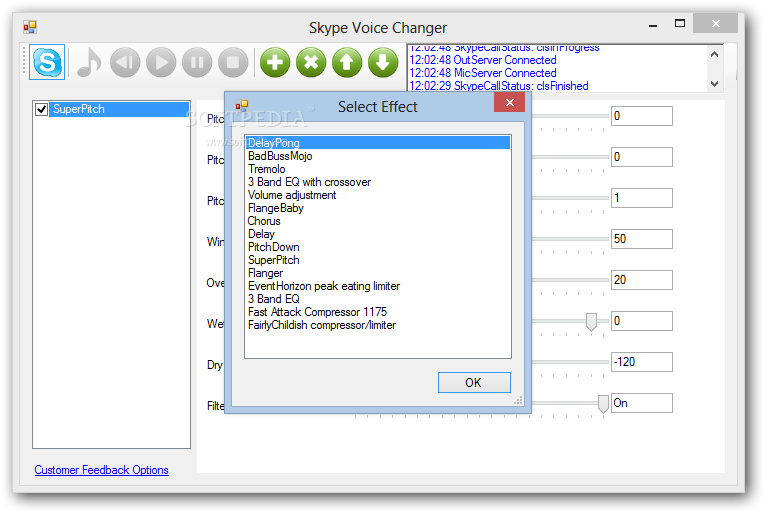The width and height of the screenshot is (765, 513).
Task: Click the dialog resize grip corner
Action: pyautogui.click(x=518, y=400)
